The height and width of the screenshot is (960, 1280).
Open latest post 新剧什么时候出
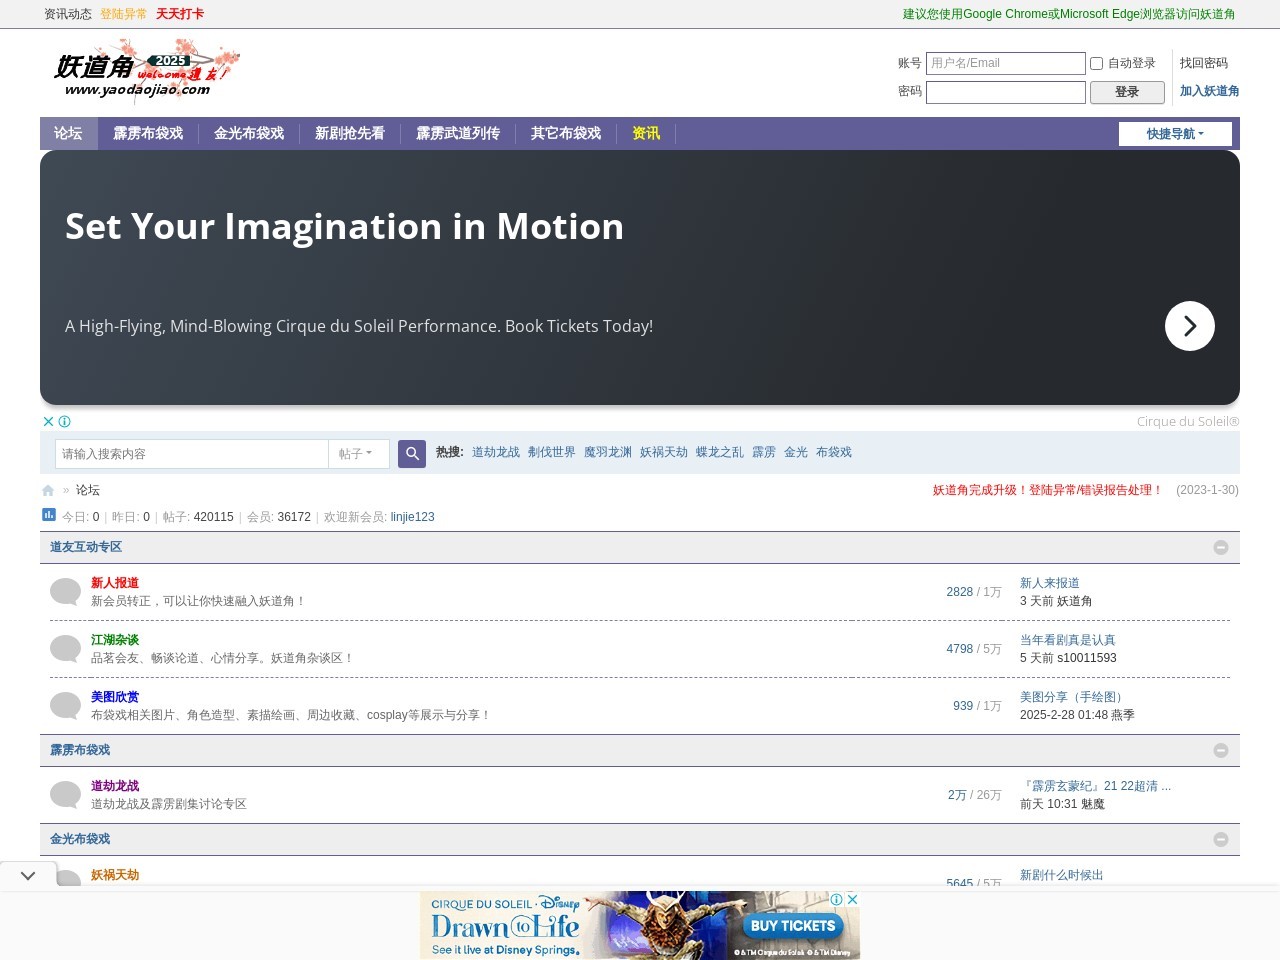1062,875
